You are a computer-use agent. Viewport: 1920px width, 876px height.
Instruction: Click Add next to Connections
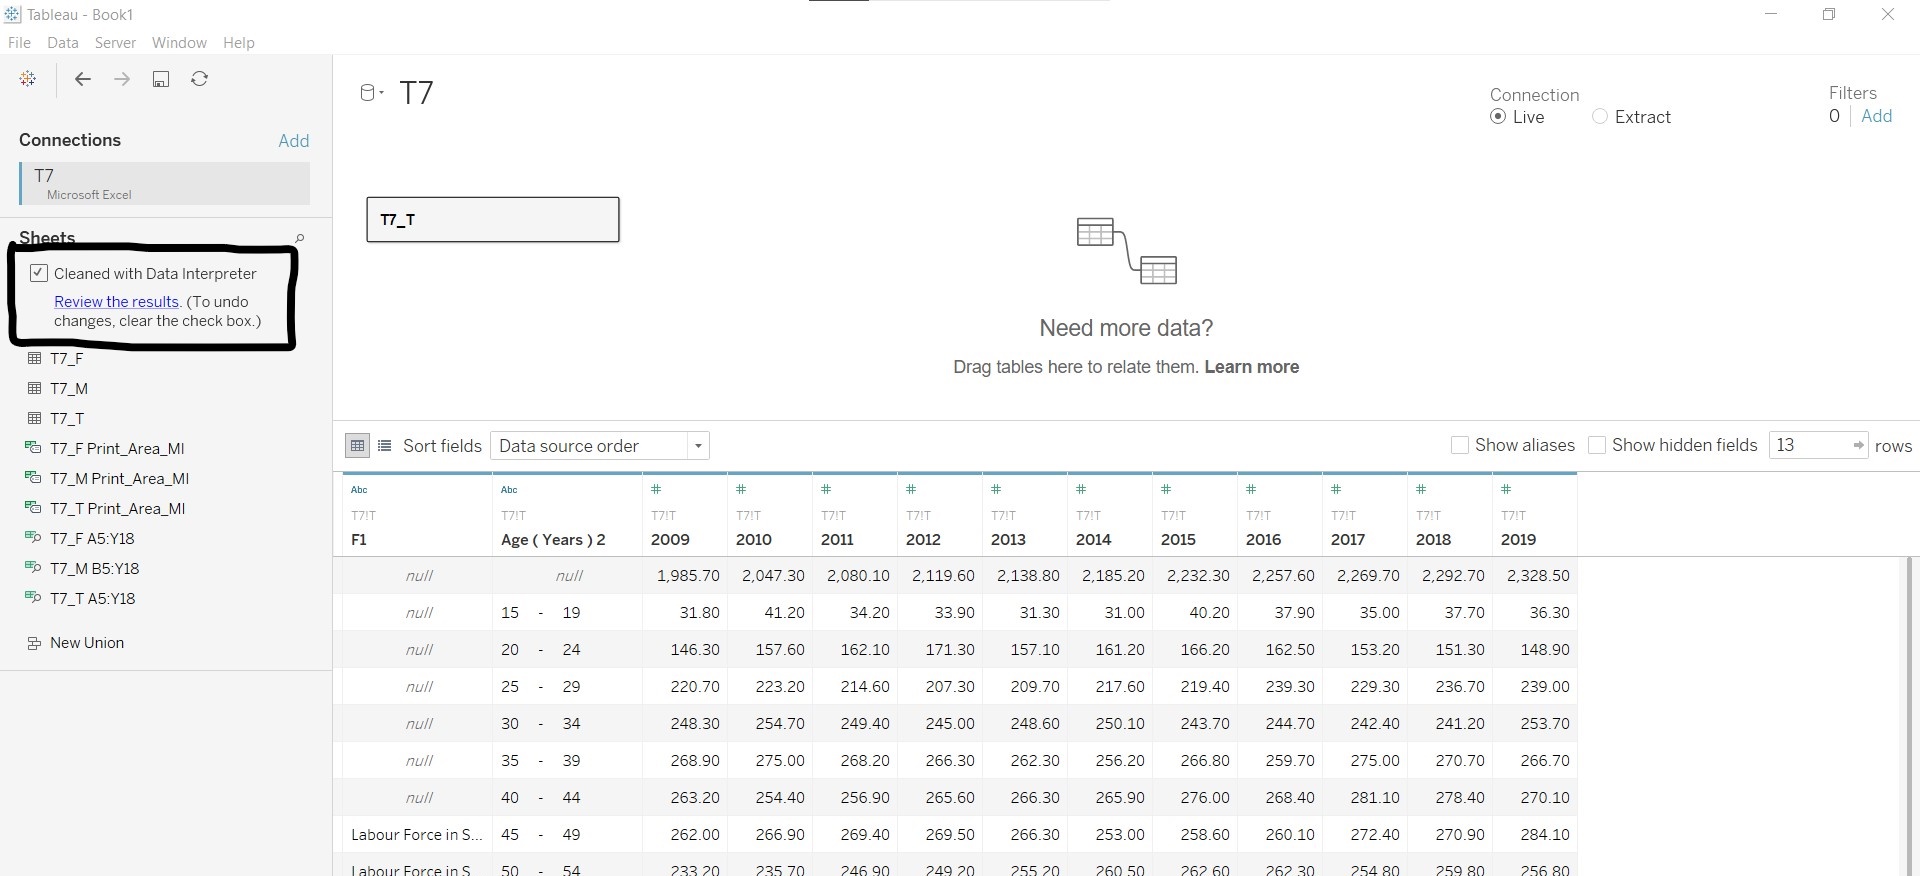(294, 141)
